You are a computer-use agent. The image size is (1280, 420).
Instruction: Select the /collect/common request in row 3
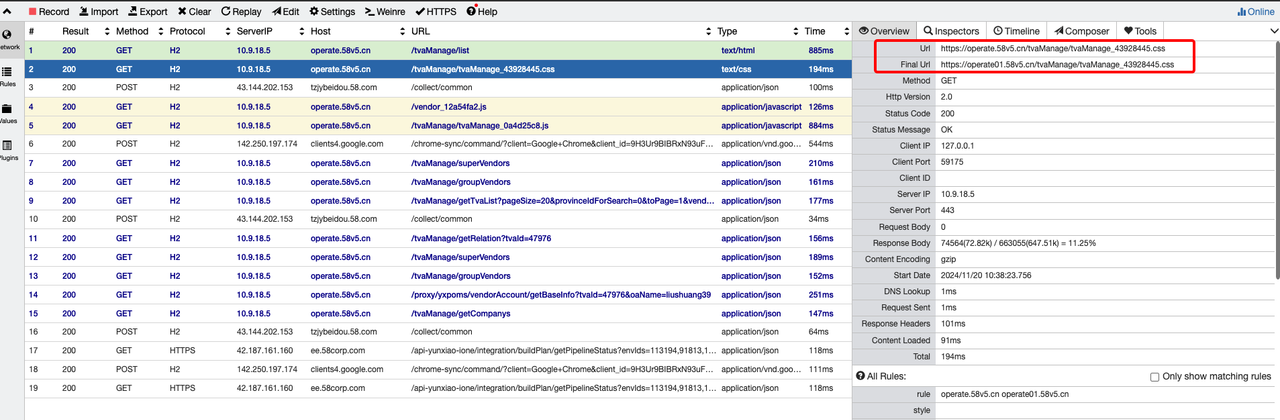point(437,87)
